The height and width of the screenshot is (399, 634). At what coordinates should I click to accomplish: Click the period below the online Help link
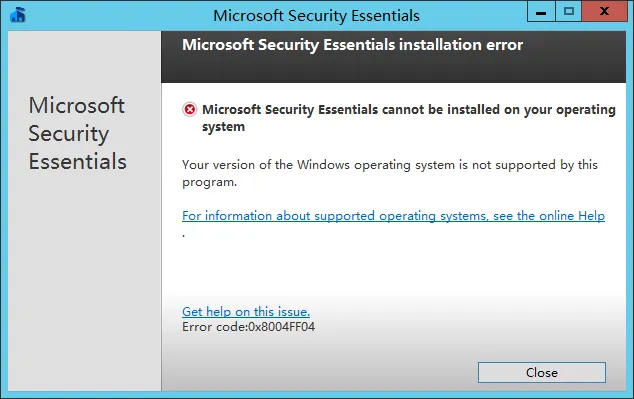[184, 235]
